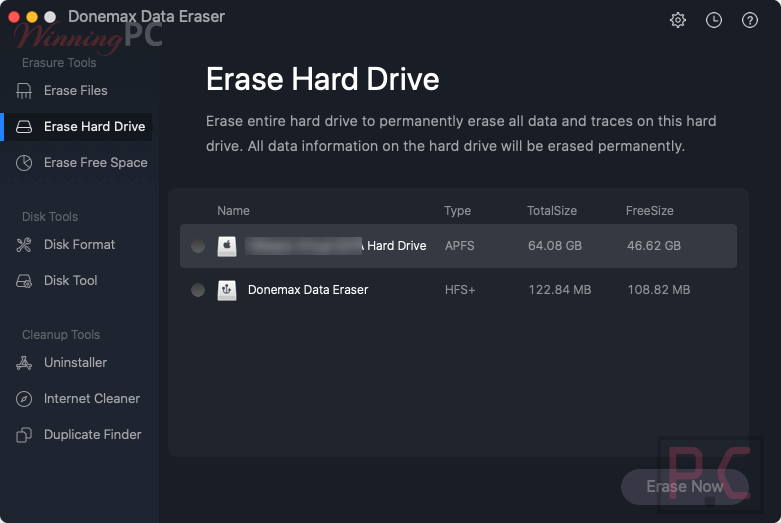Click the 122.84 MB total size value

pos(559,290)
